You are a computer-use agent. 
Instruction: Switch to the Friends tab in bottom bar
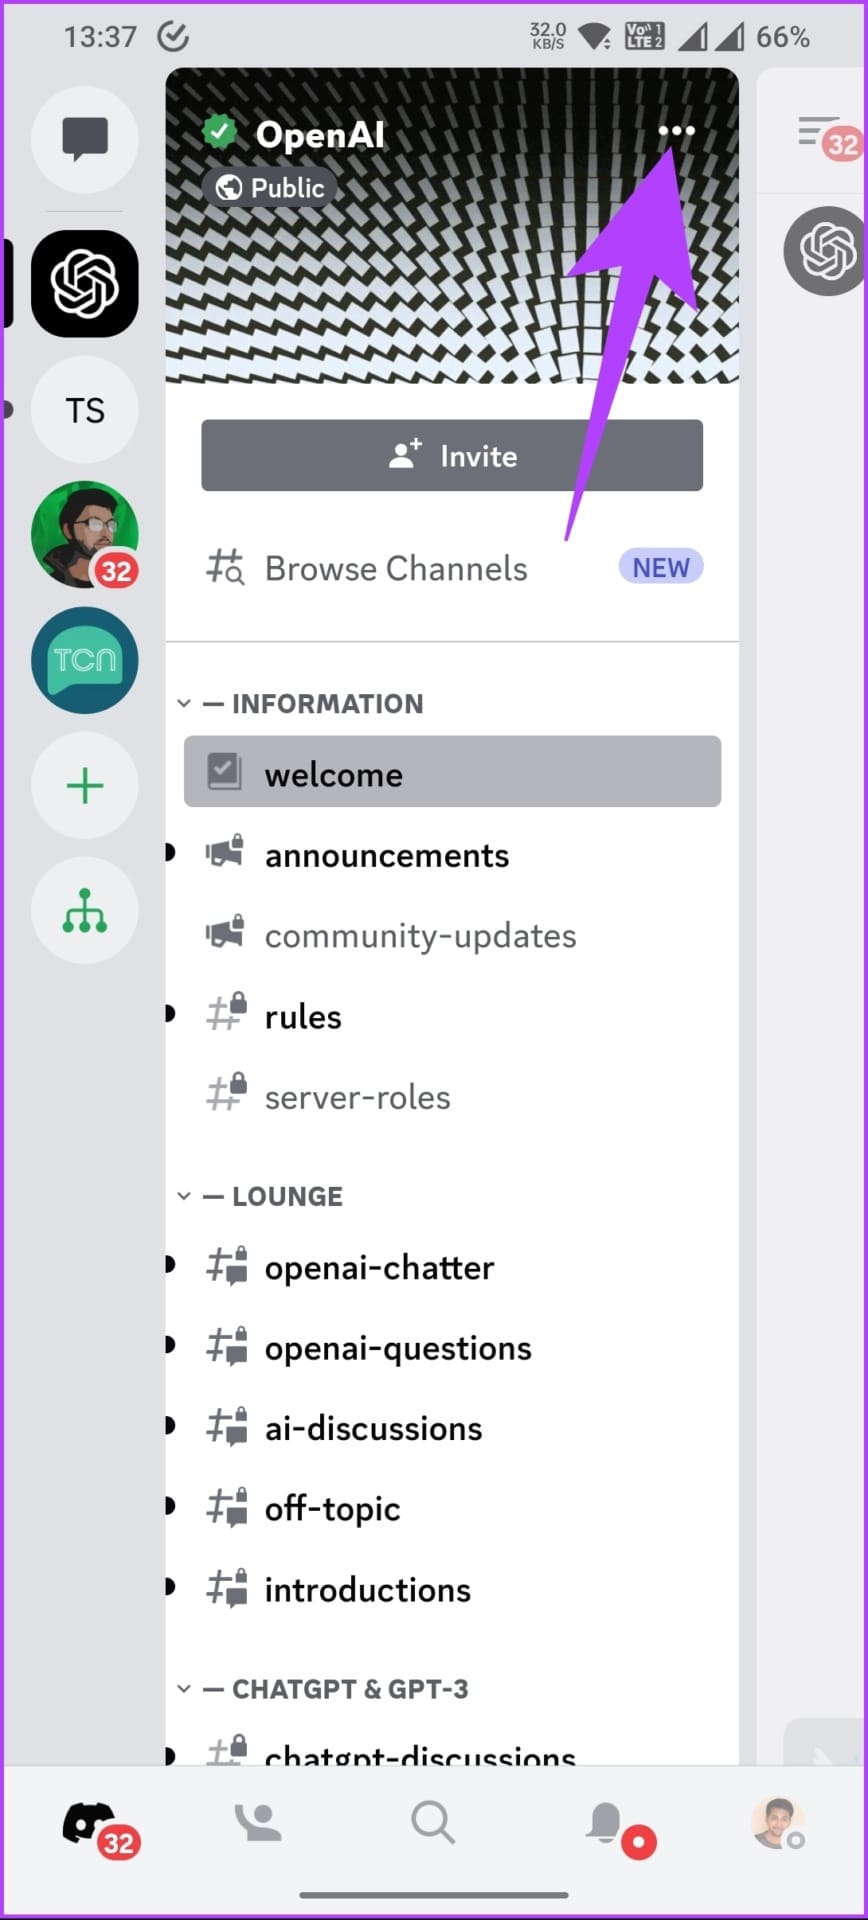(258, 1824)
